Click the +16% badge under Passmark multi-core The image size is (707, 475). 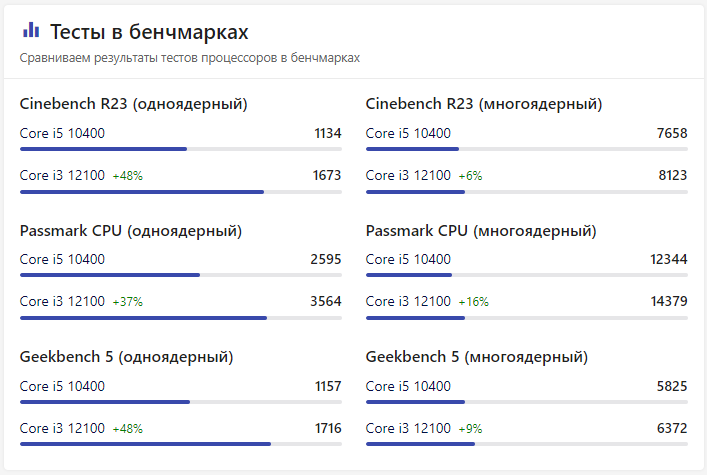point(473,302)
